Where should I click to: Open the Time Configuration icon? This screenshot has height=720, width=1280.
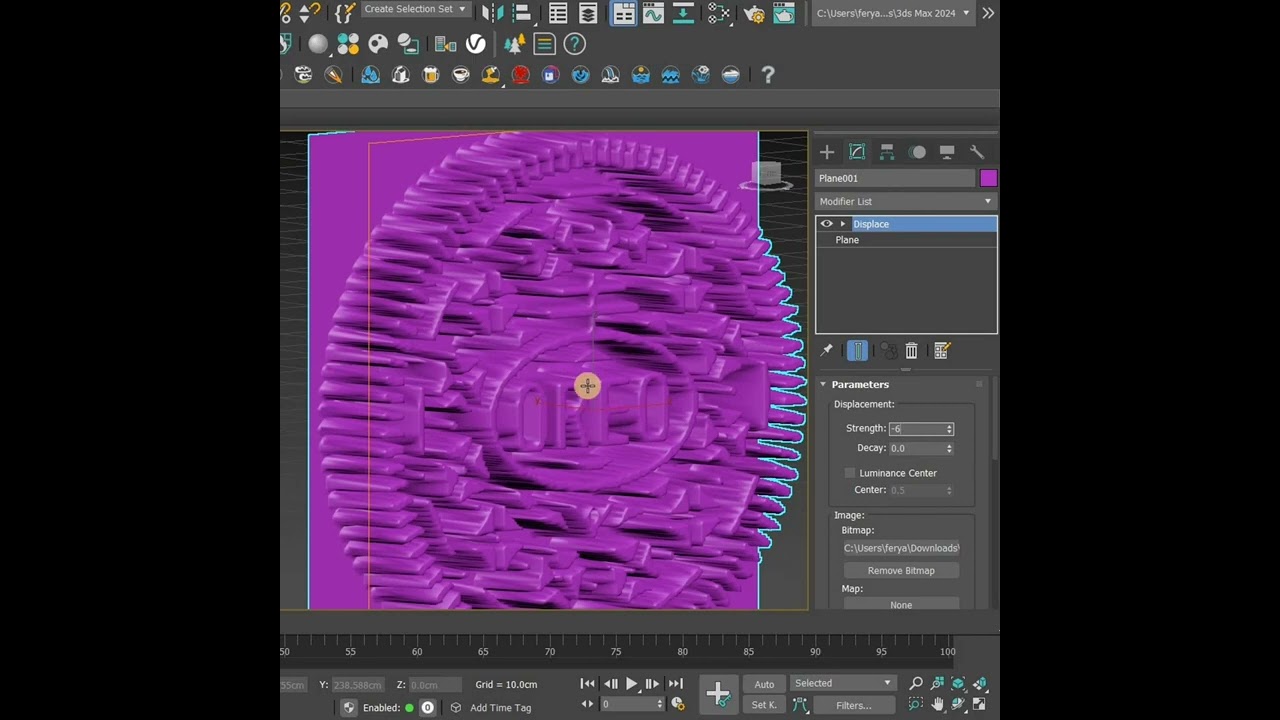point(678,705)
